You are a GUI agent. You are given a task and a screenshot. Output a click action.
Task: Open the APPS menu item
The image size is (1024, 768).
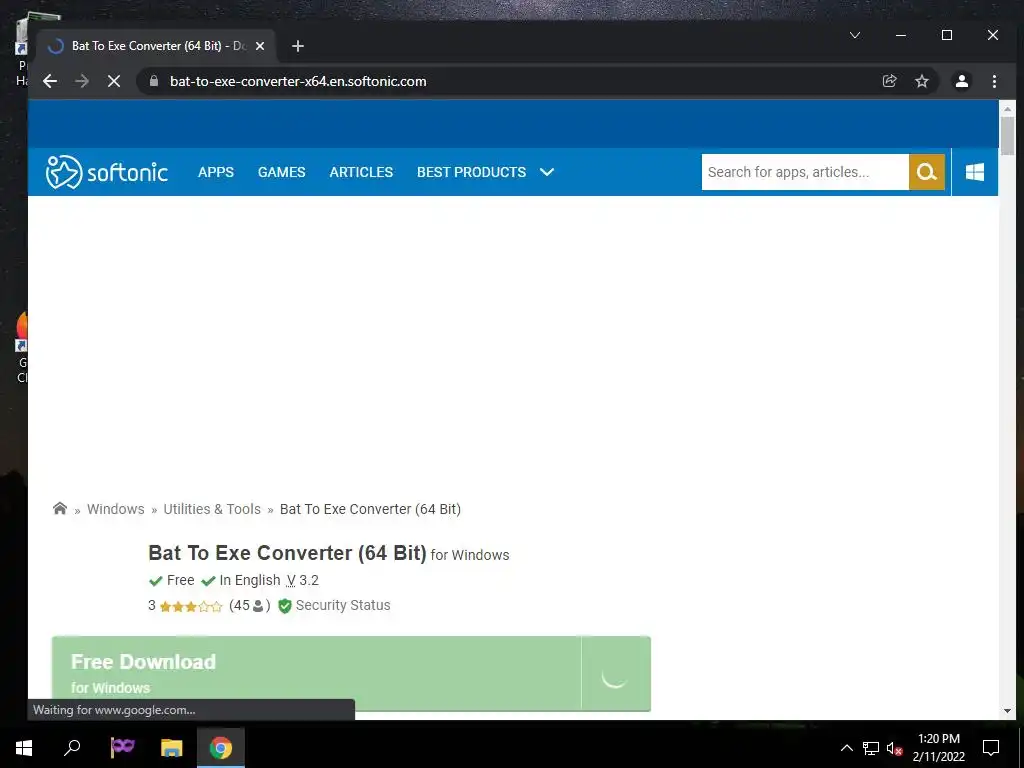[x=216, y=172]
